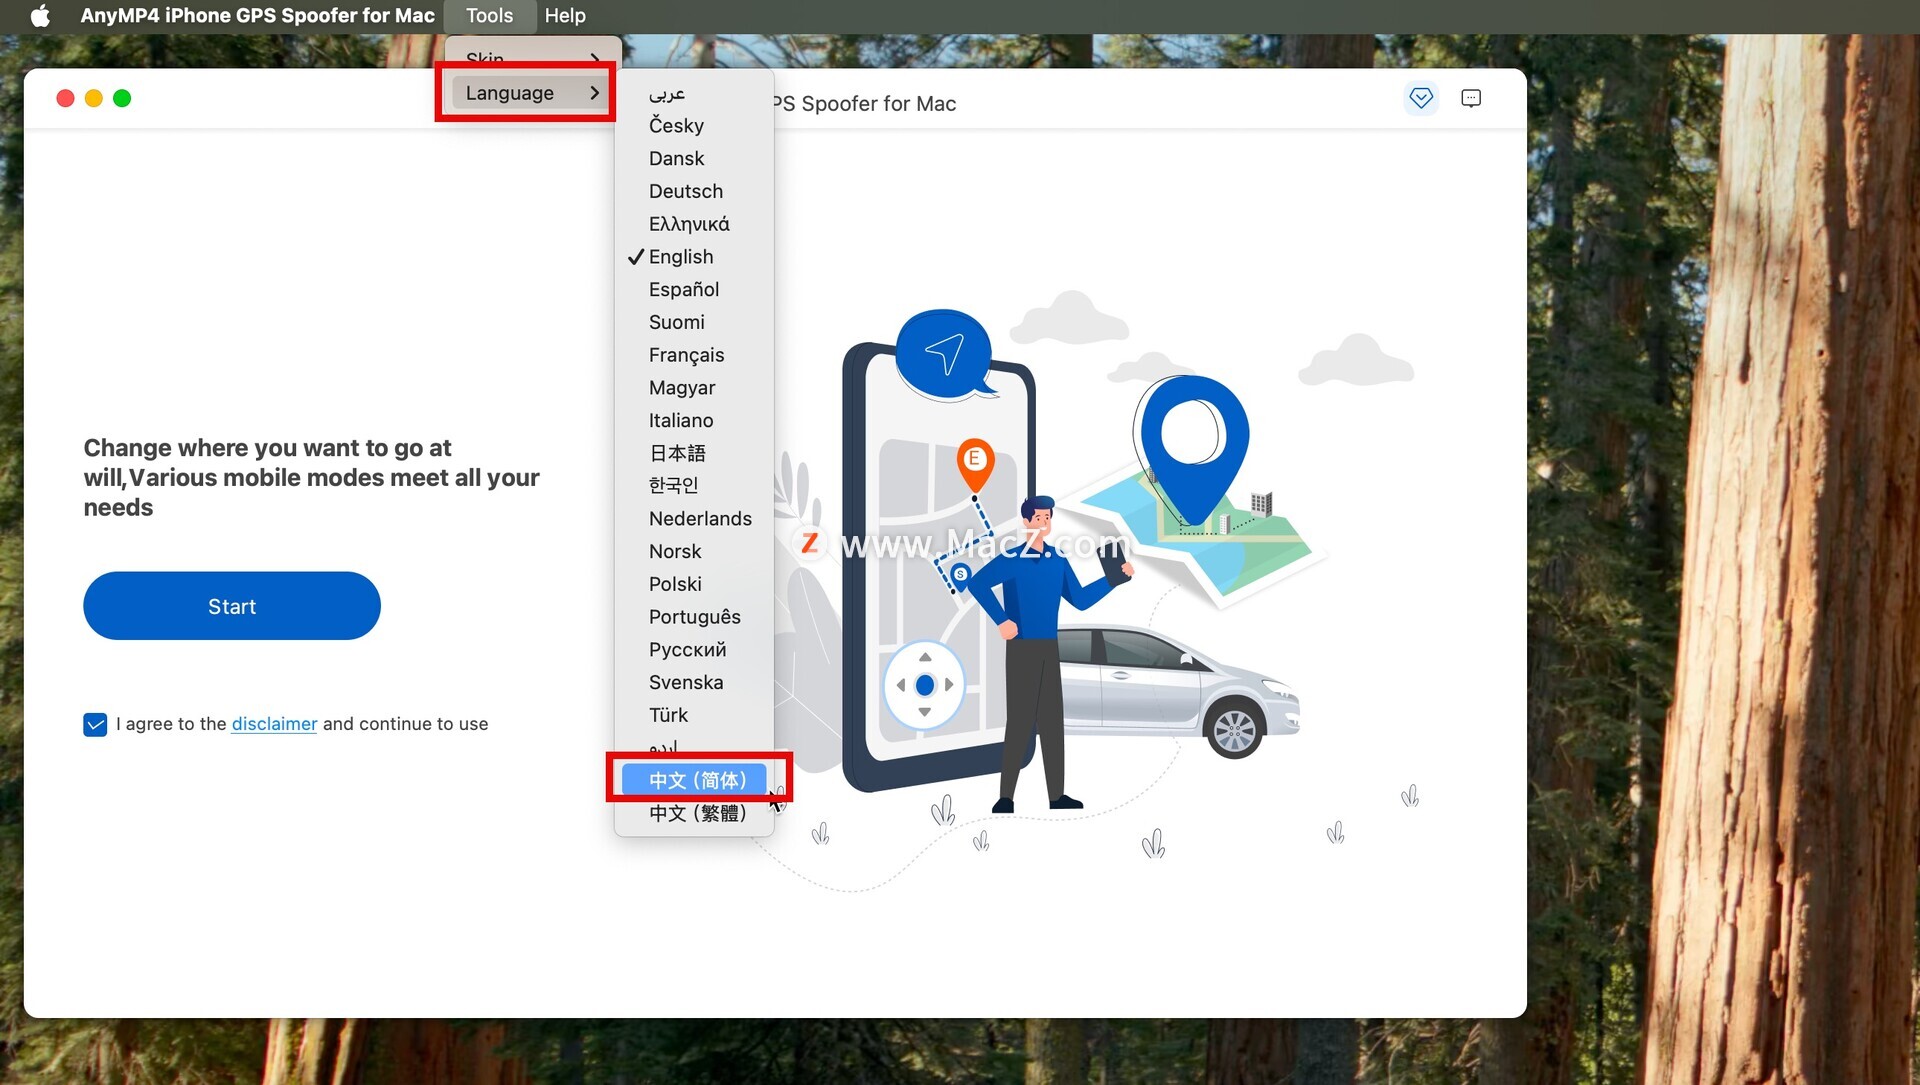Click the diamond premium icon

click(1421, 98)
